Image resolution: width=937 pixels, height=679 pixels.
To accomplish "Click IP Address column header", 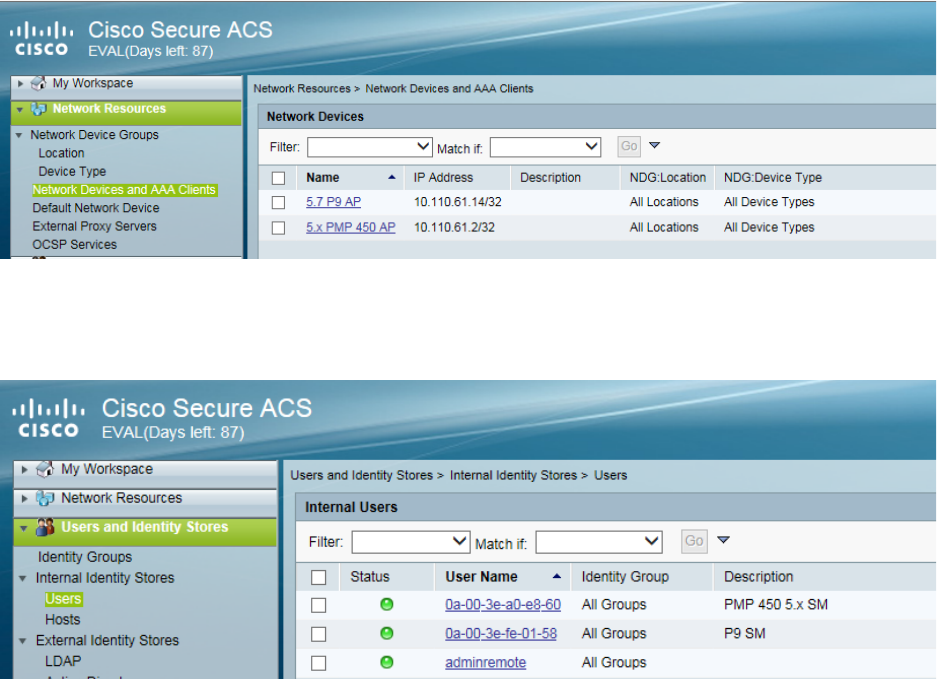I will pyautogui.click(x=443, y=178).
